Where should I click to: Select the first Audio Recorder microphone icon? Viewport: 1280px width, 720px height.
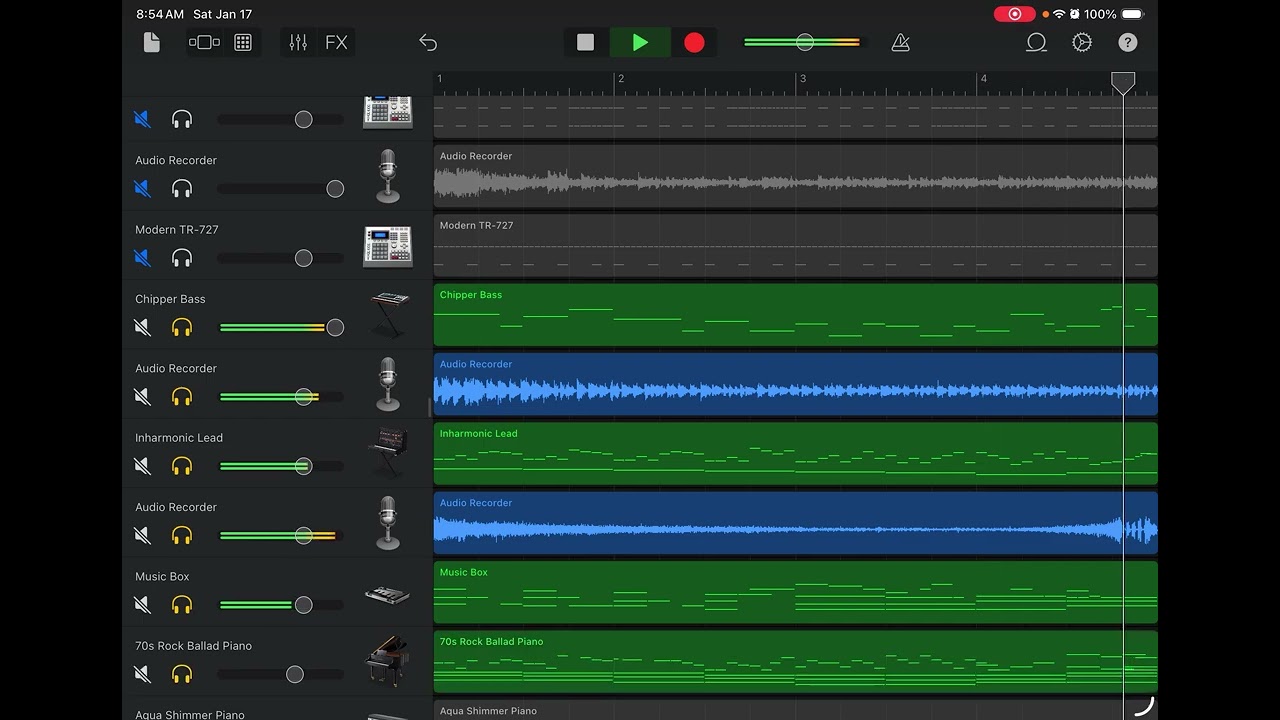coord(388,176)
